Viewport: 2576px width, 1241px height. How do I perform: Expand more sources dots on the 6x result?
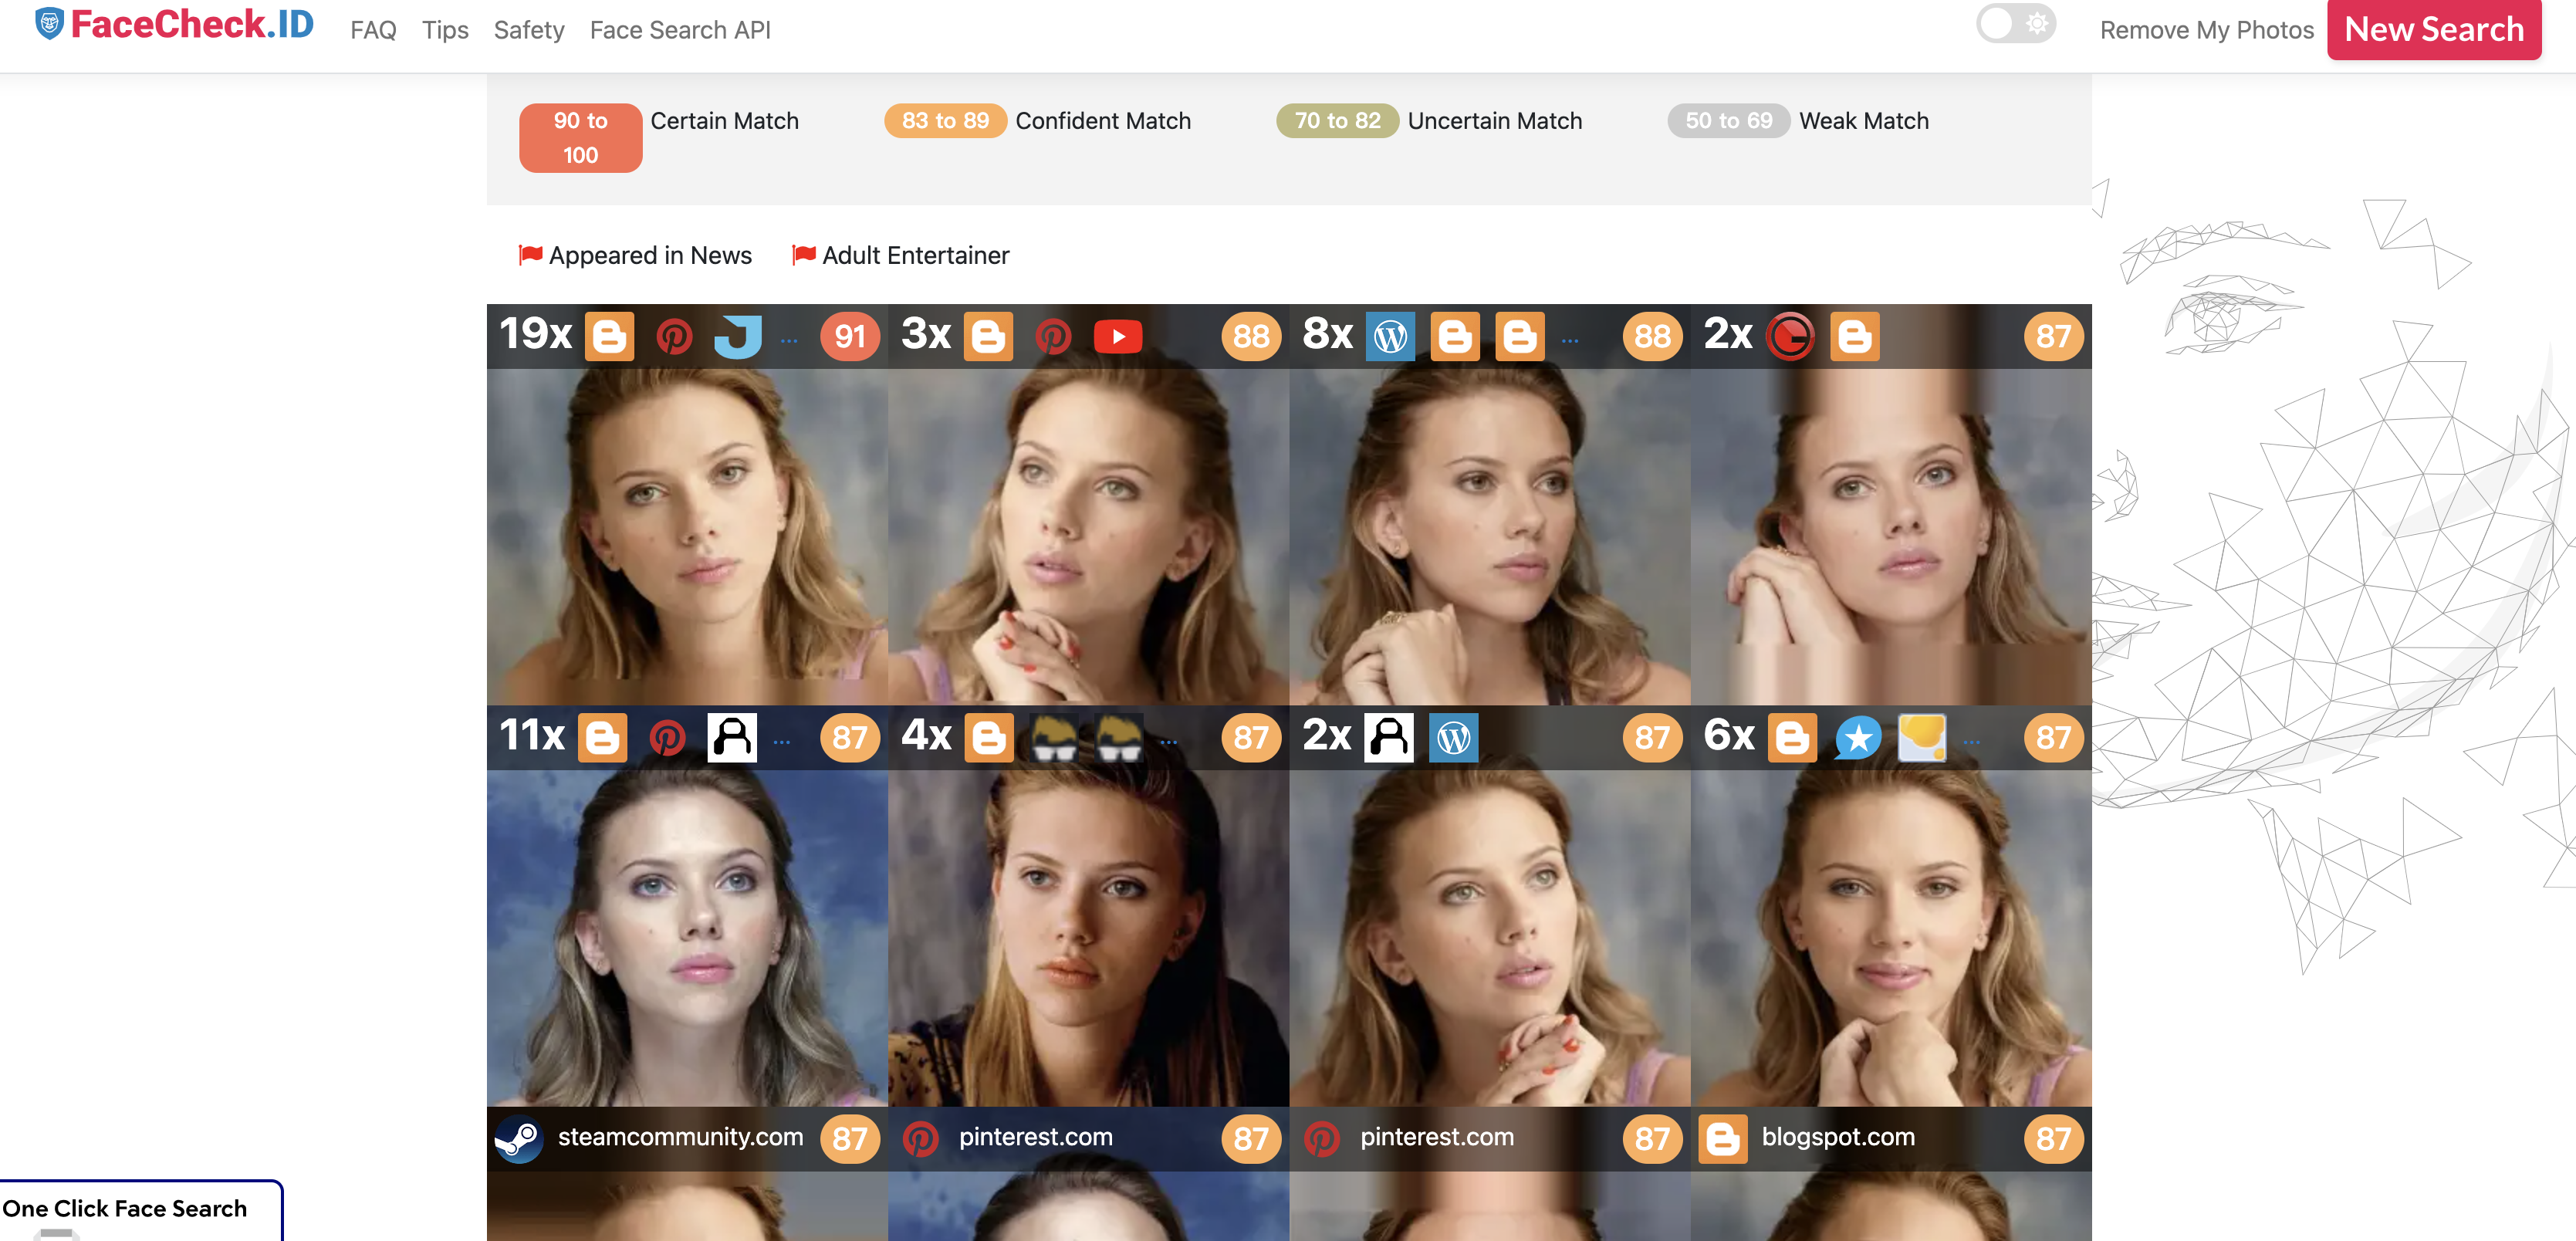tap(1971, 742)
